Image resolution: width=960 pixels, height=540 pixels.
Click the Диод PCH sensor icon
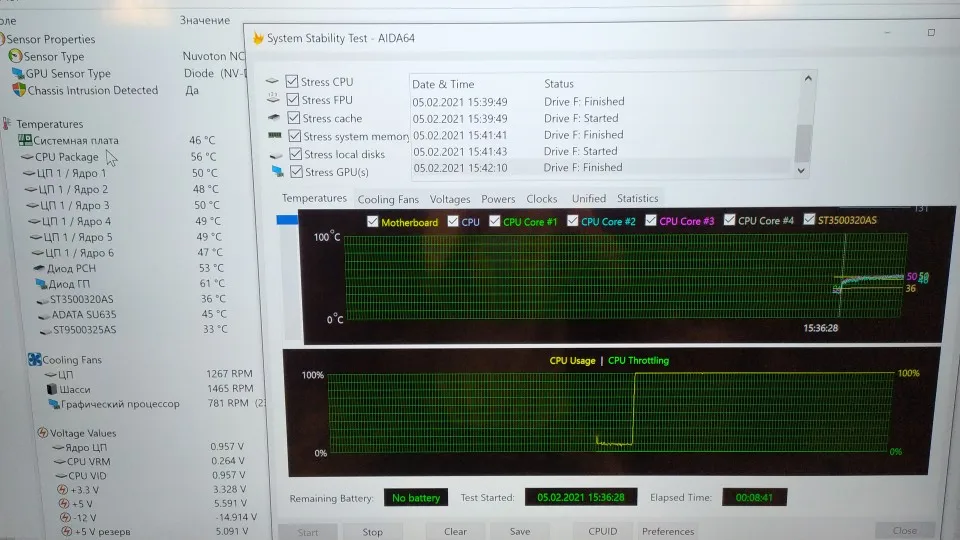39,268
